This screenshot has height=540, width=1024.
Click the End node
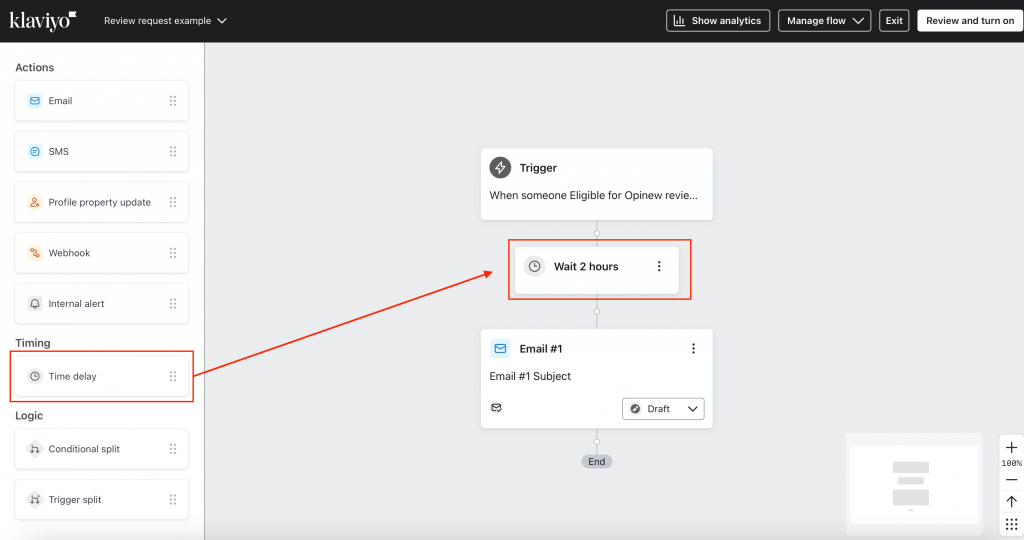[597, 462]
